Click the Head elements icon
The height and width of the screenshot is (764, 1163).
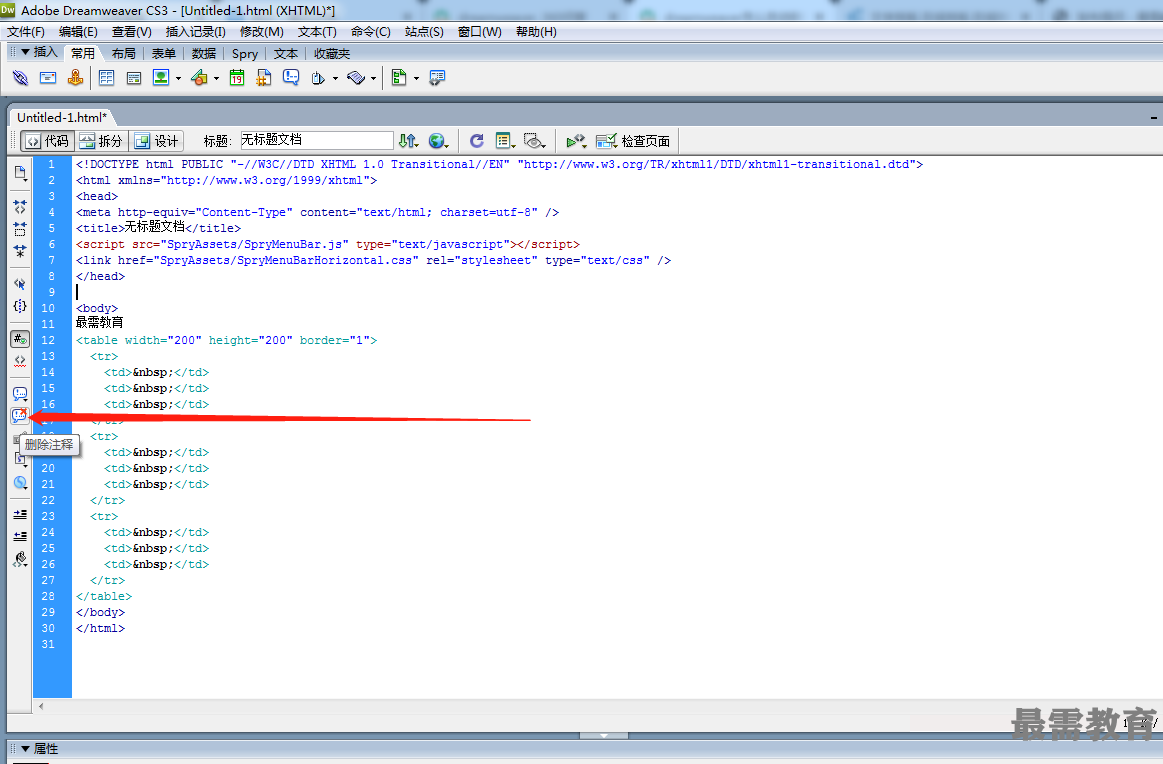[x=318, y=78]
